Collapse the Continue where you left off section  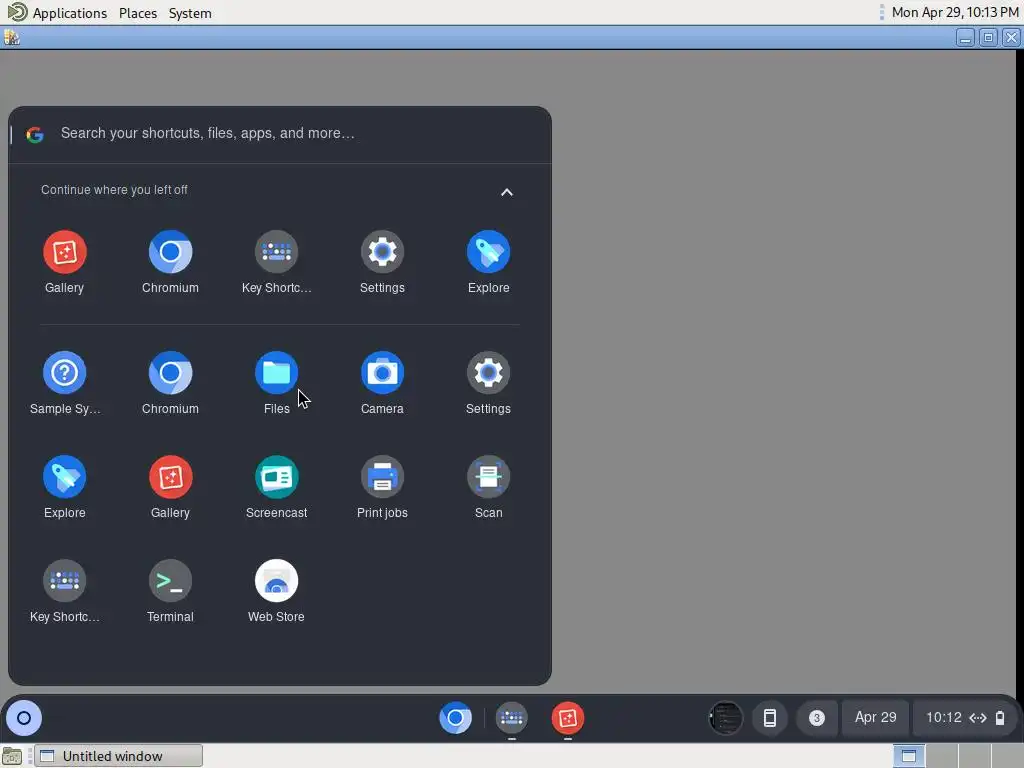507,192
